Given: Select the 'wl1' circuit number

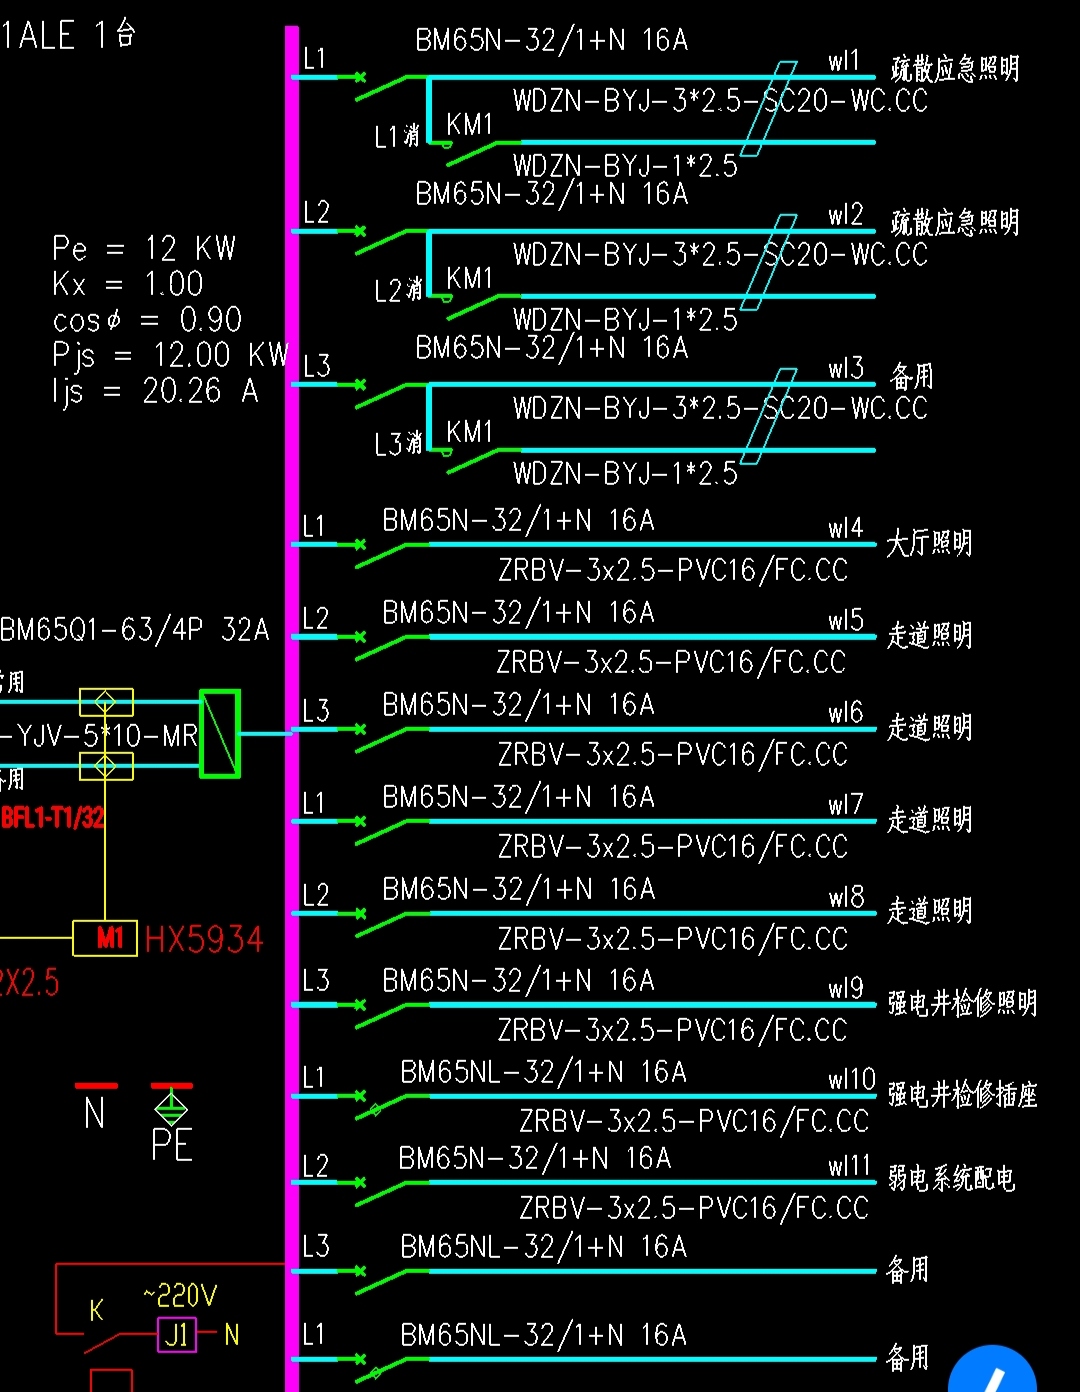Looking at the screenshot, I should (844, 62).
